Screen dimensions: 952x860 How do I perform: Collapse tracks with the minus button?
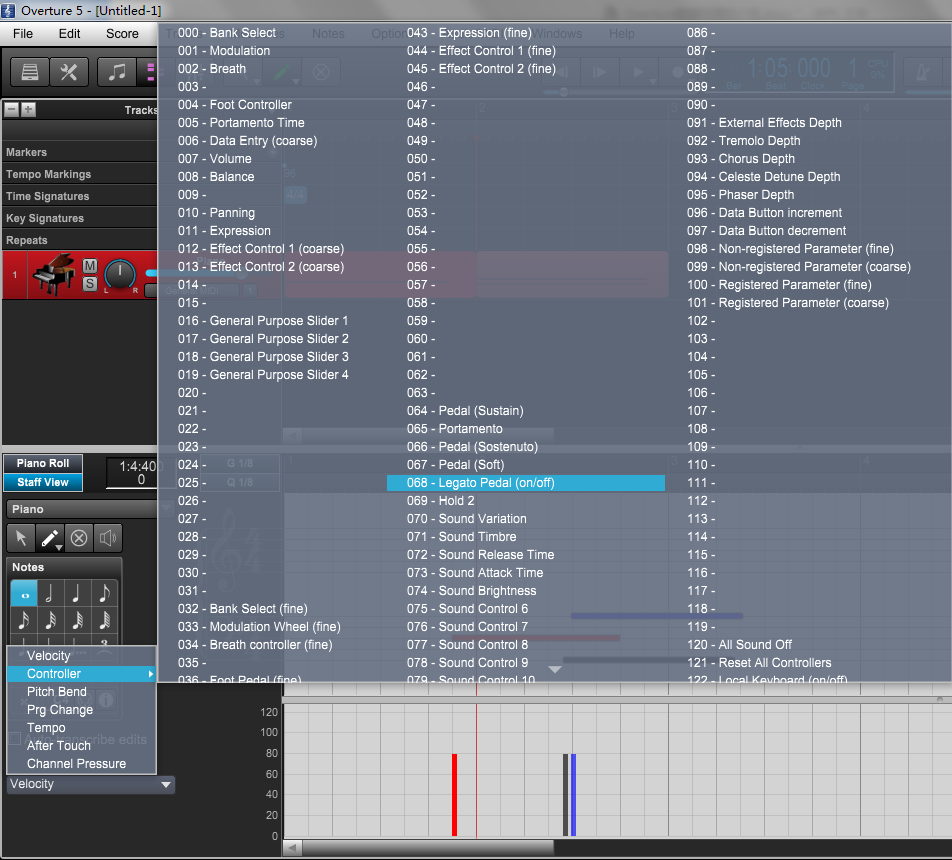click(x=12, y=110)
